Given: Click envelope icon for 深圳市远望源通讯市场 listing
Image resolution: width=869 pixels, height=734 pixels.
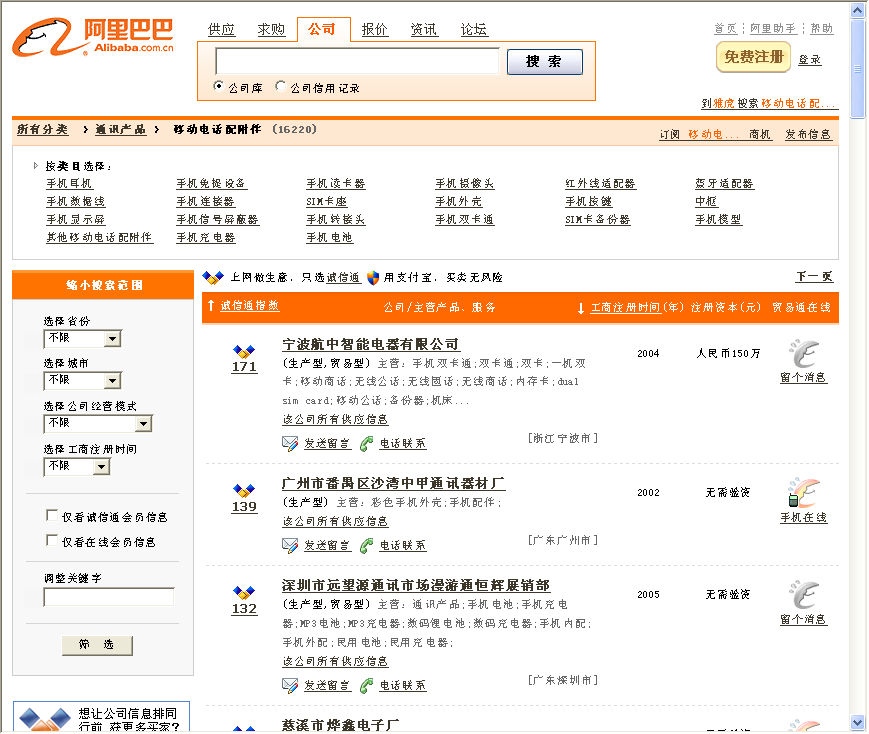Looking at the screenshot, I should pos(290,685).
